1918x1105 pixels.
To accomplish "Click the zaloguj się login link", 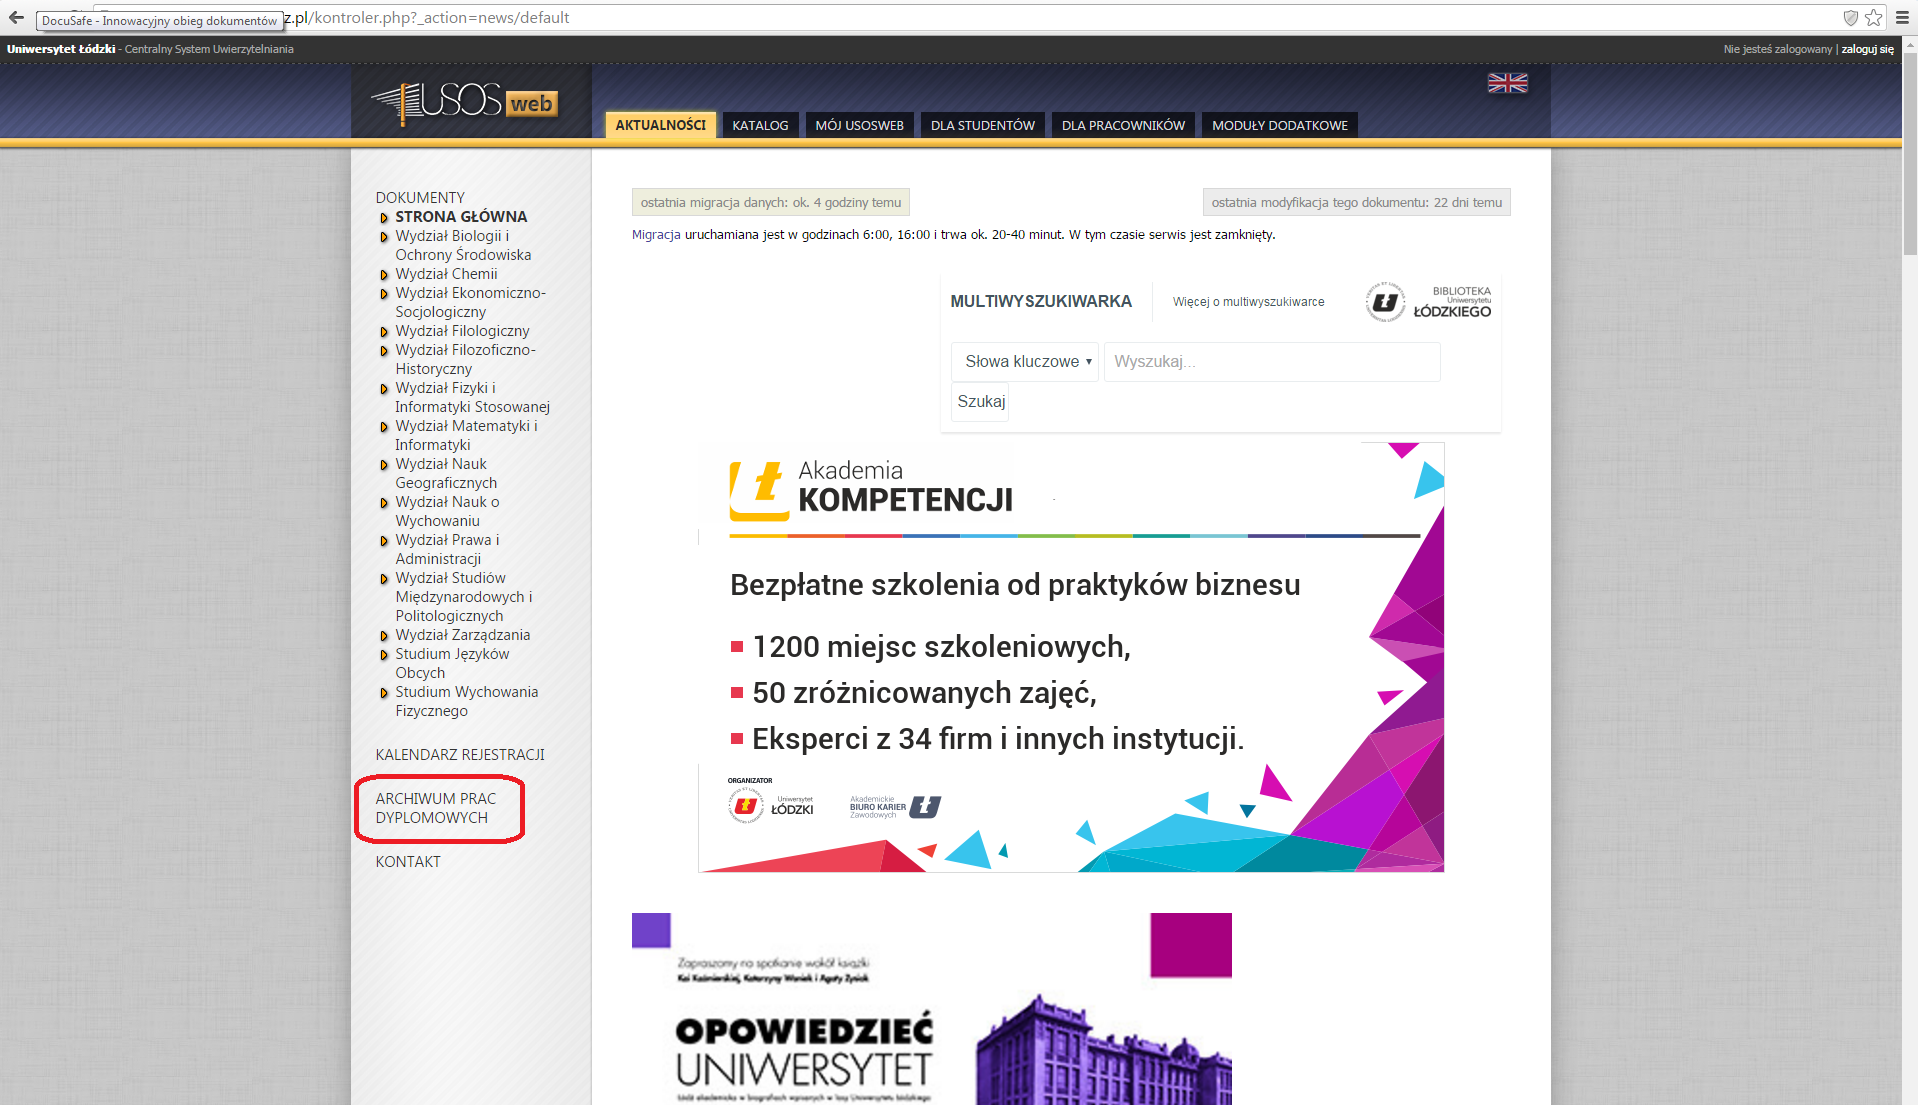I will pyautogui.click(x=1867, y=49).
